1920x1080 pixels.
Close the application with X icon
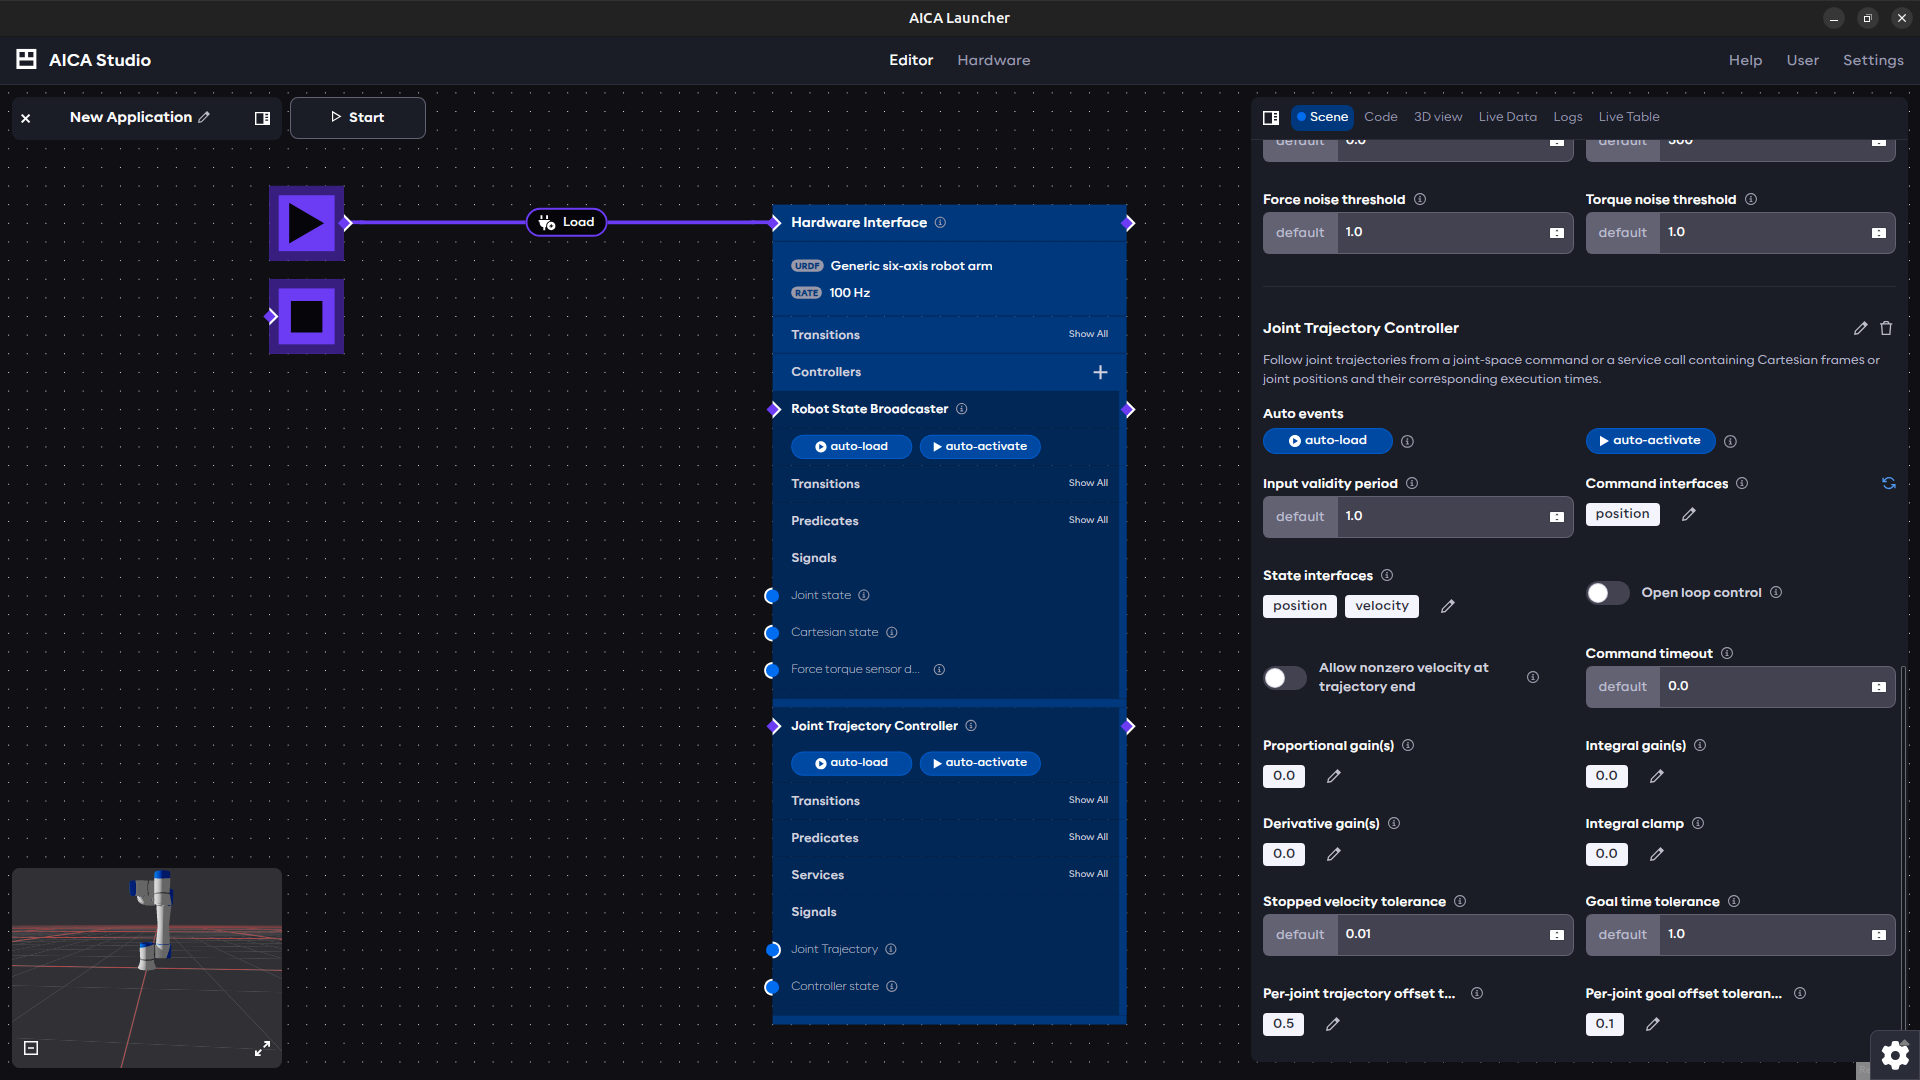(x=26, y=118)
